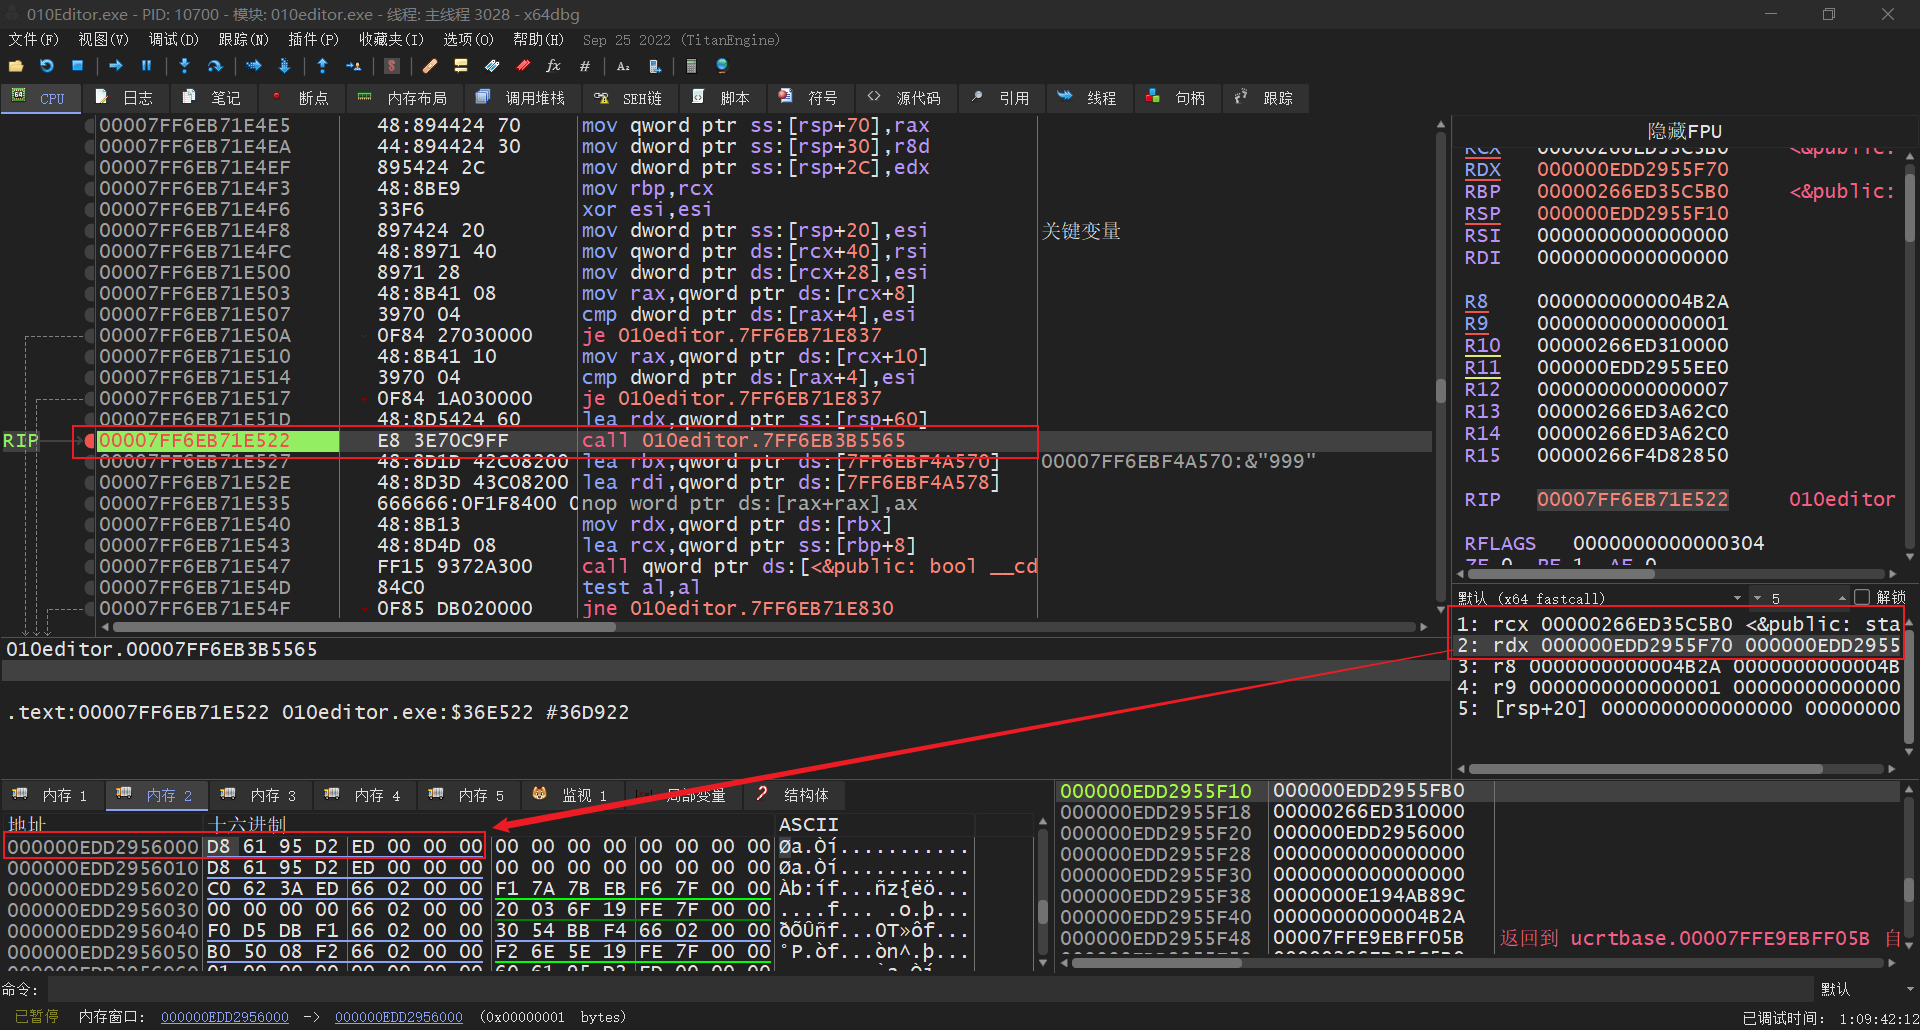This screenshot has width=1920, height=1030.
Task: Open the 调试(D) menu
Action: (173, 40)
